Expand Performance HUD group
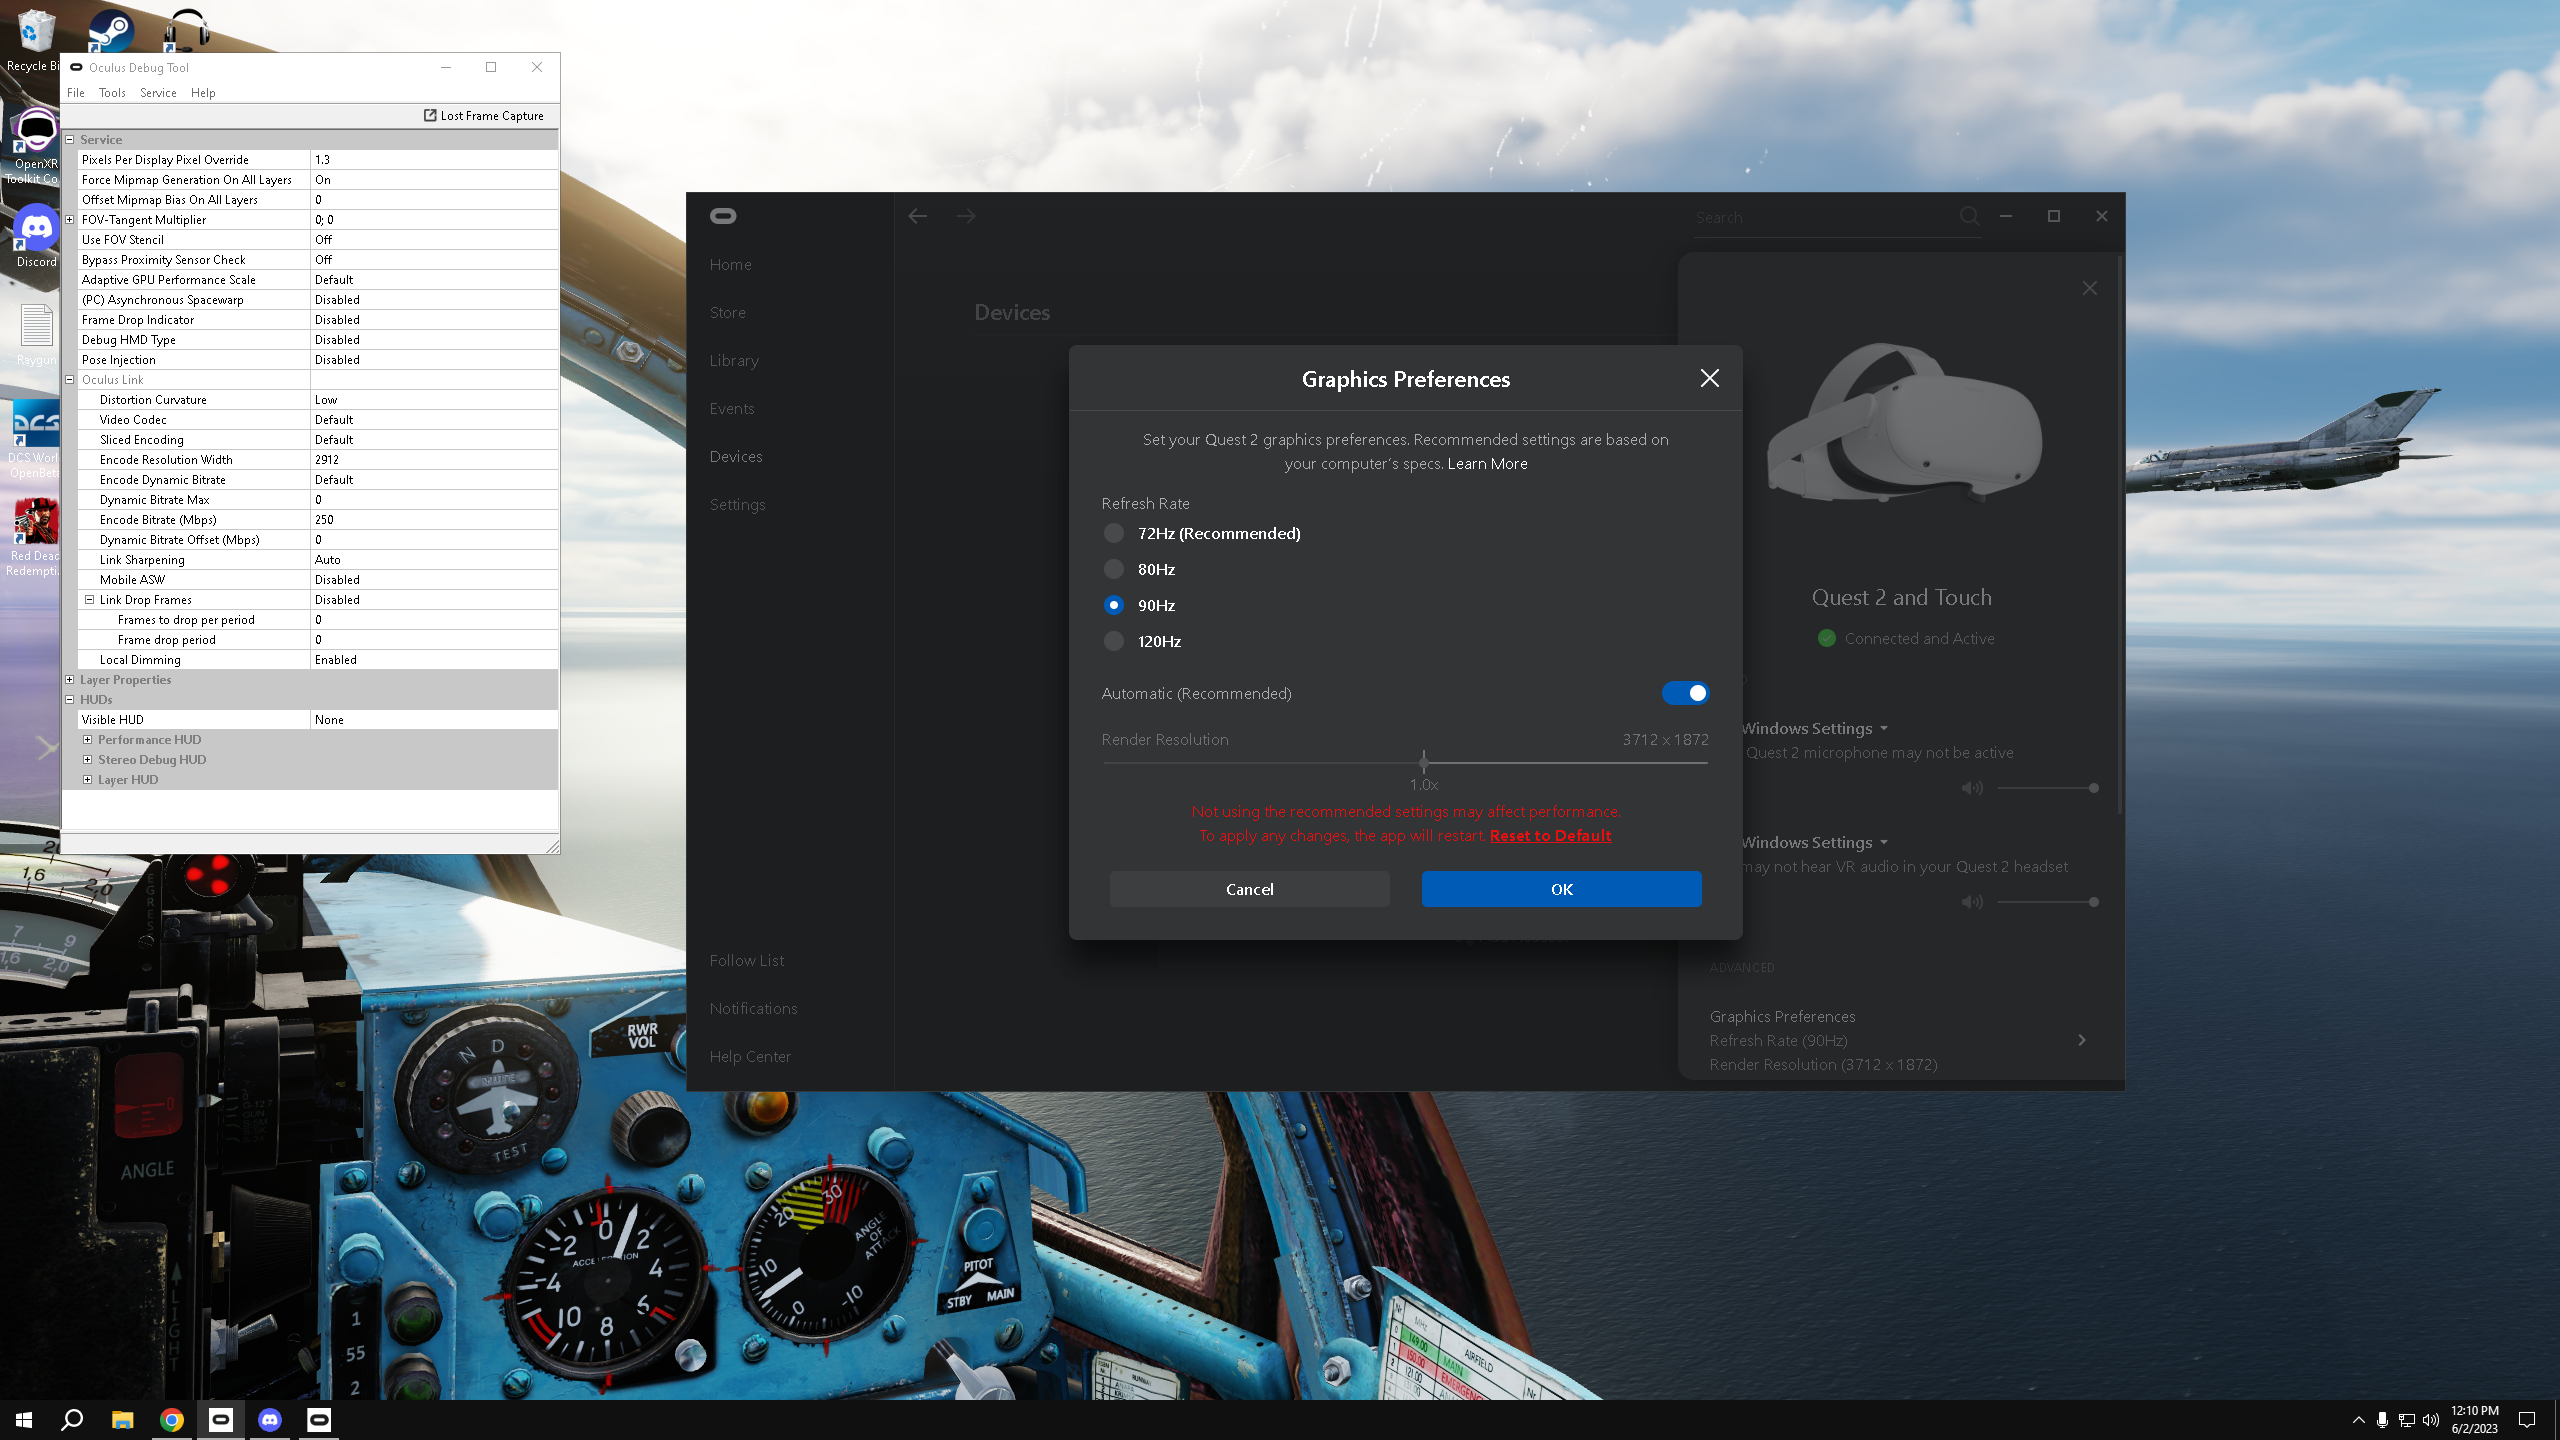The height and width of the screenshot is (1440, 2560). [88, 740]
